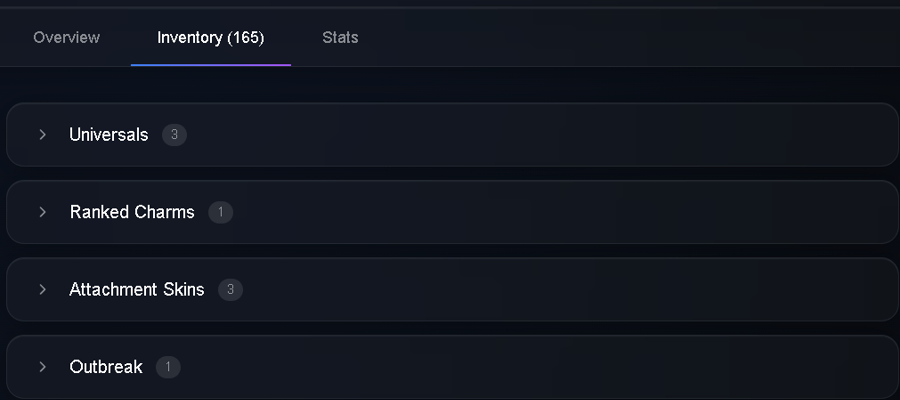Viewport: 900px width, 400px height.
Task: Click the count badge next to Attachment Skins
Action: click(x=230, y=290)
